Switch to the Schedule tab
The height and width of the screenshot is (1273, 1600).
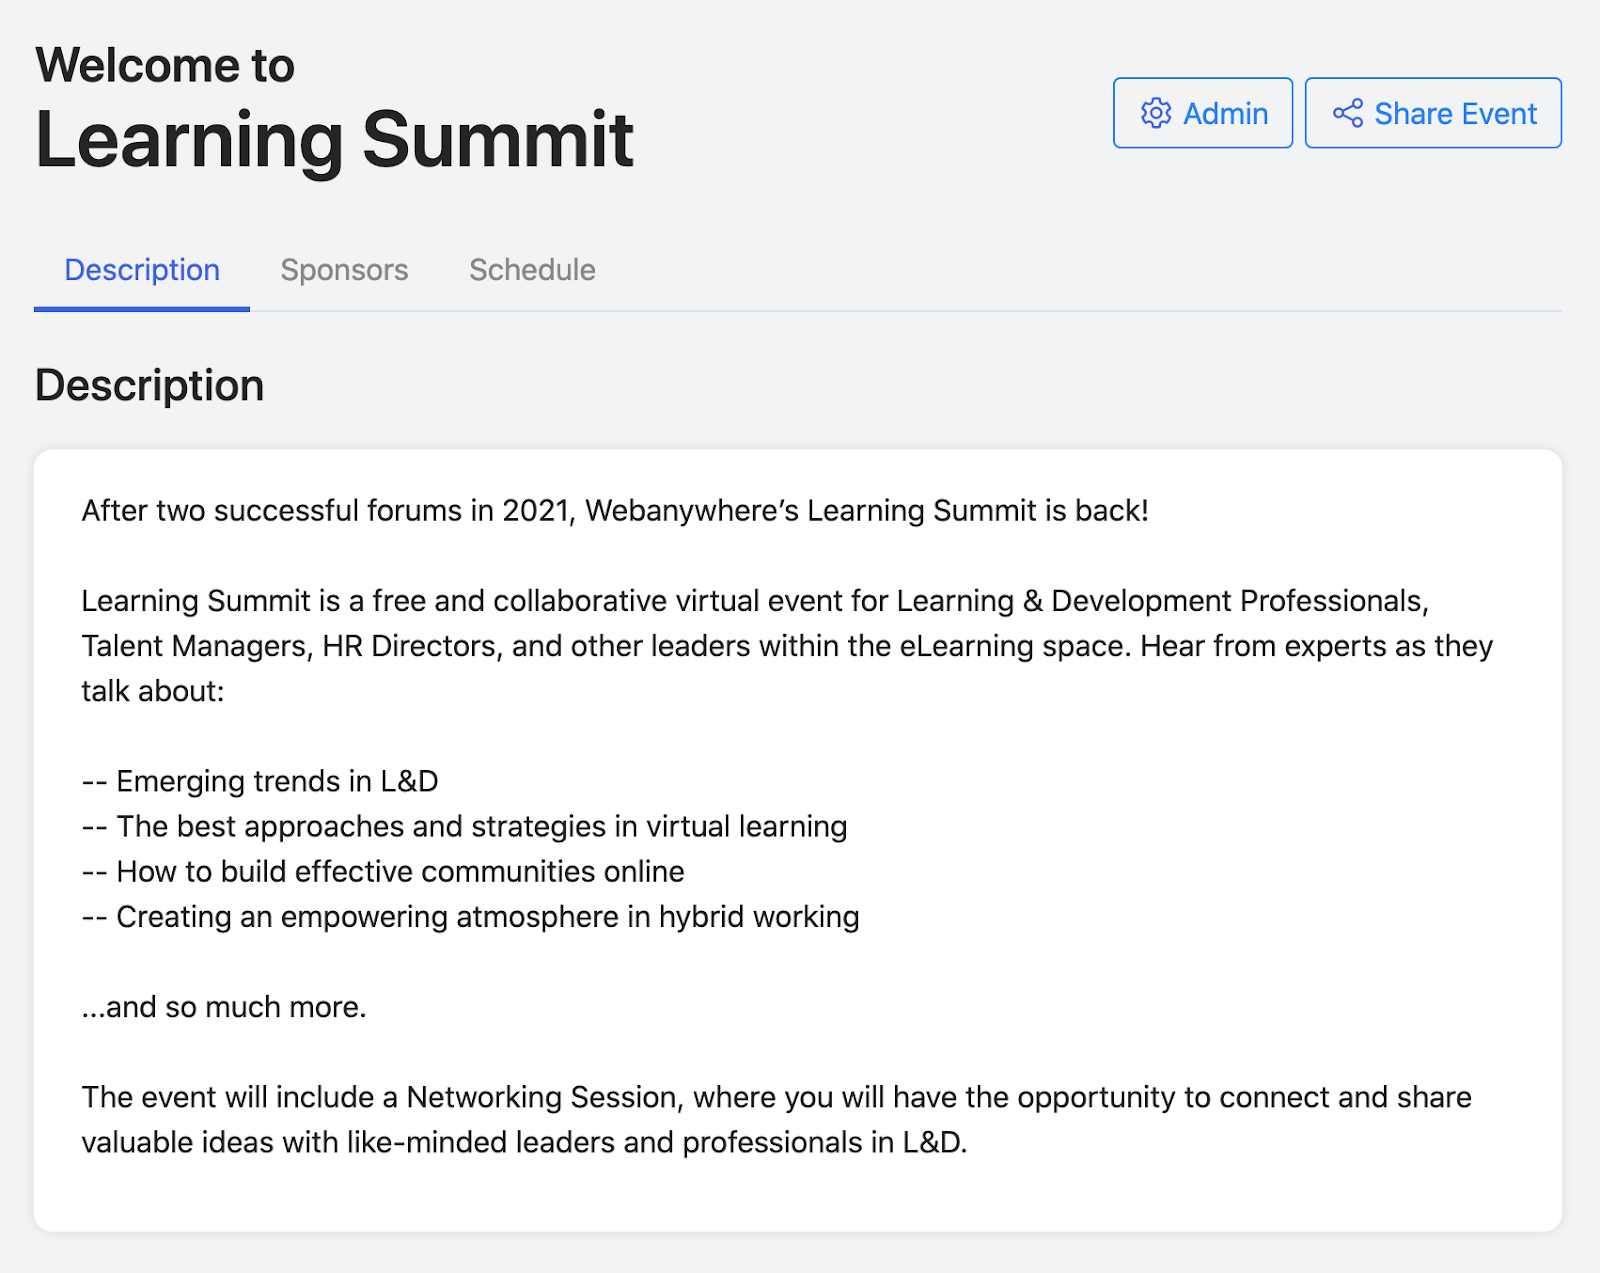click(x=532, y=270)
